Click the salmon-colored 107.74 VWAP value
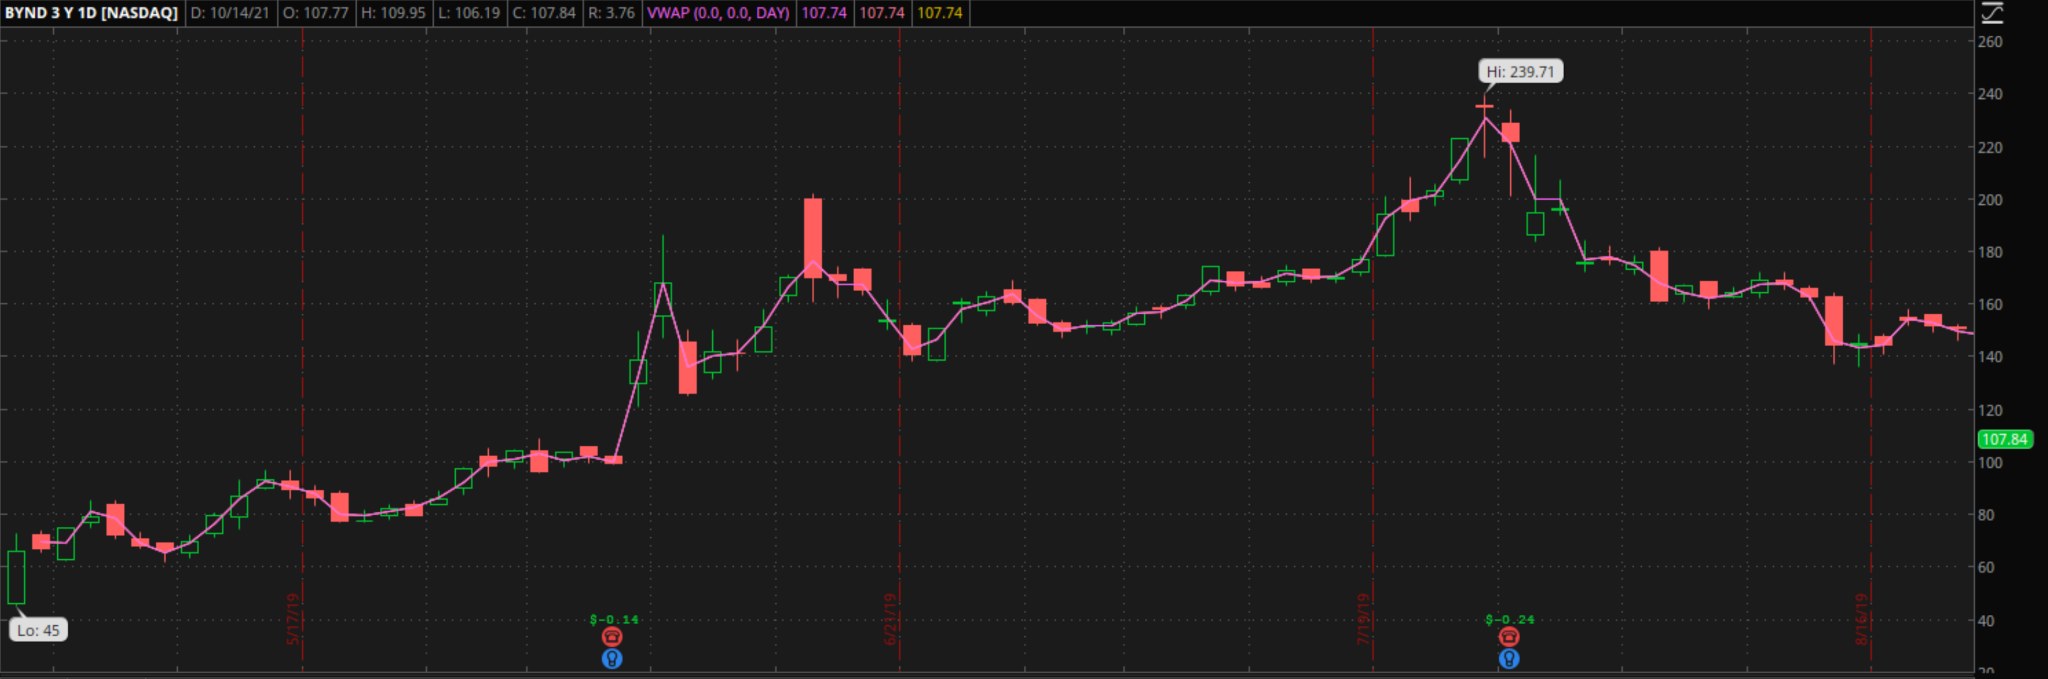 click(882, 13)
